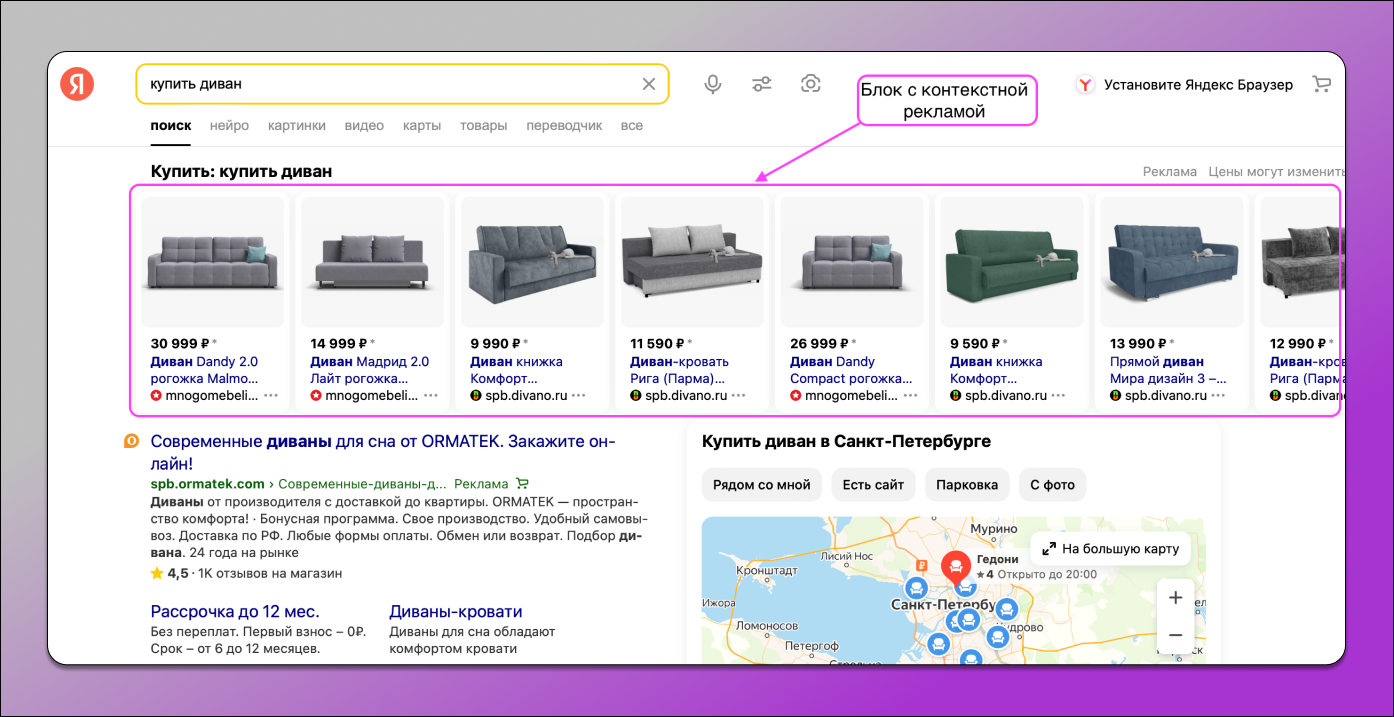Open the 'Рассрочка до 12 мес.' link
This screenshot has height=717, width=1394.
[x=235, y=611]
